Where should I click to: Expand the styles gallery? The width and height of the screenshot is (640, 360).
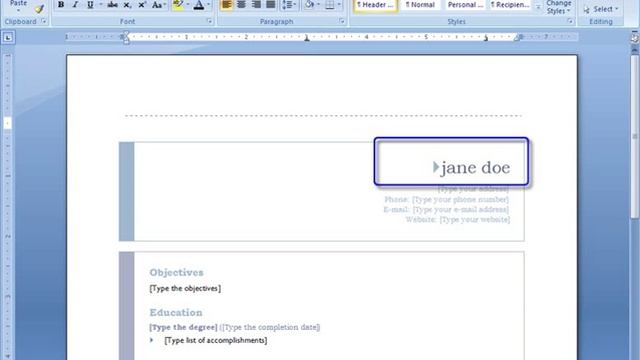(538, 7)
